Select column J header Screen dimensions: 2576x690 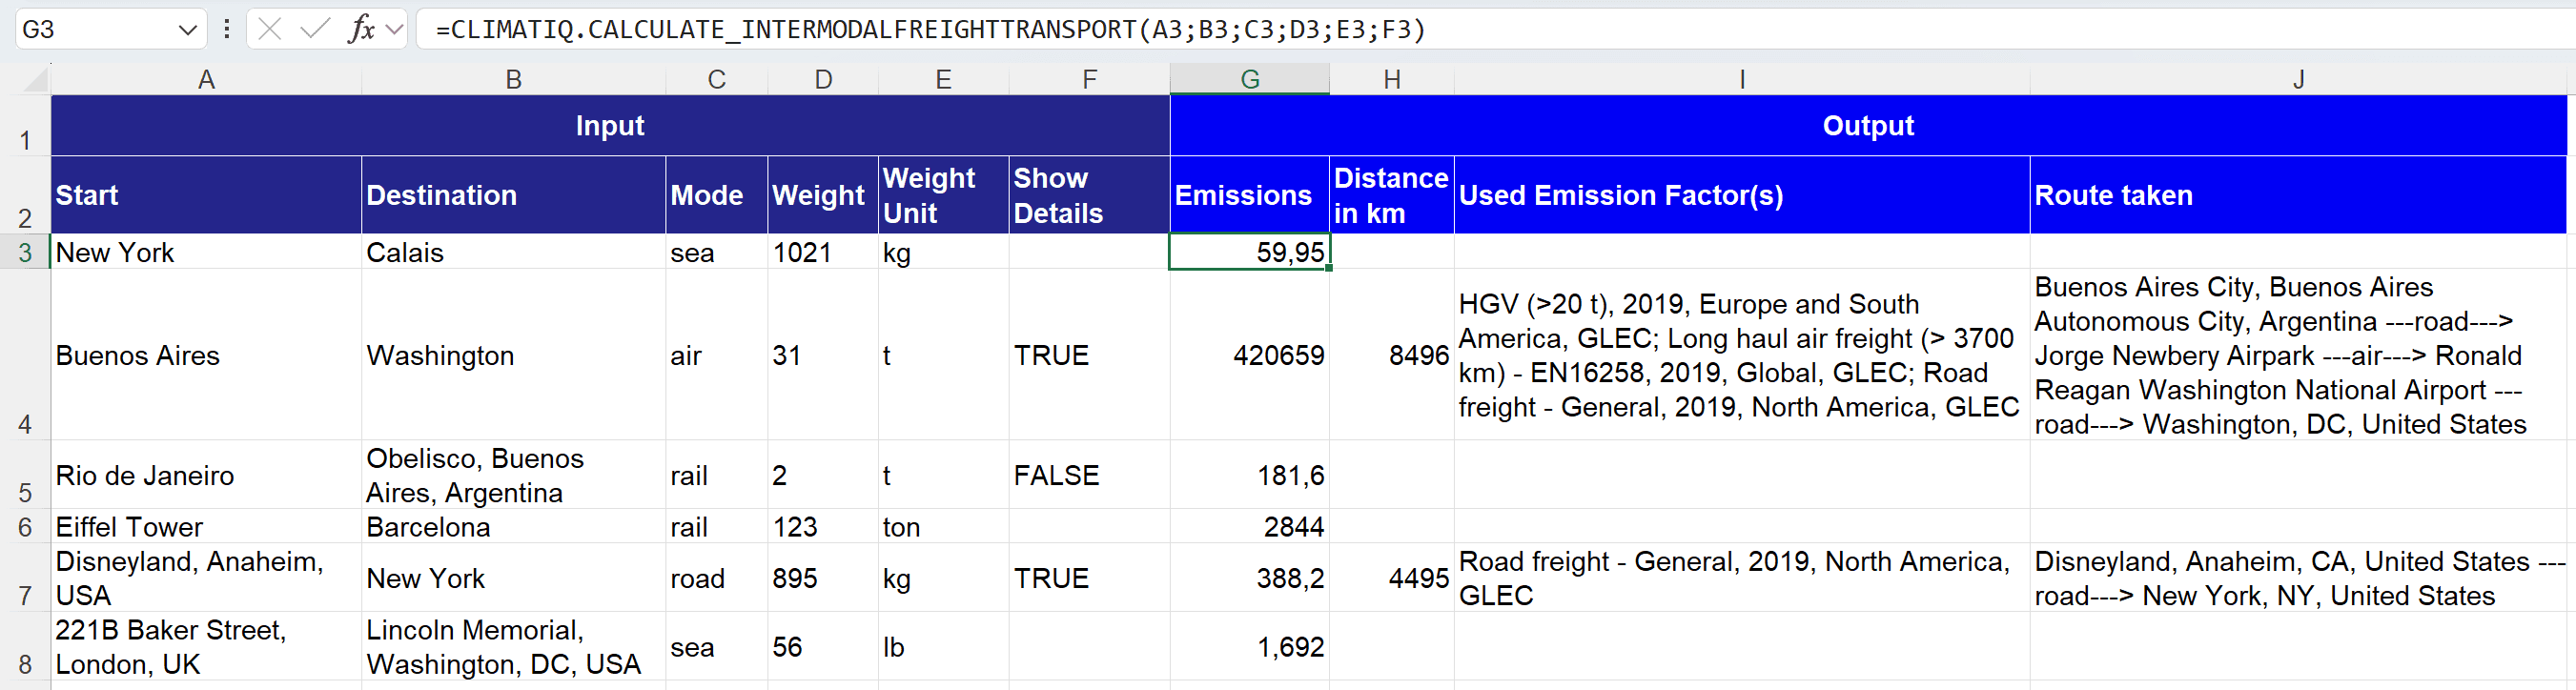2298,79
